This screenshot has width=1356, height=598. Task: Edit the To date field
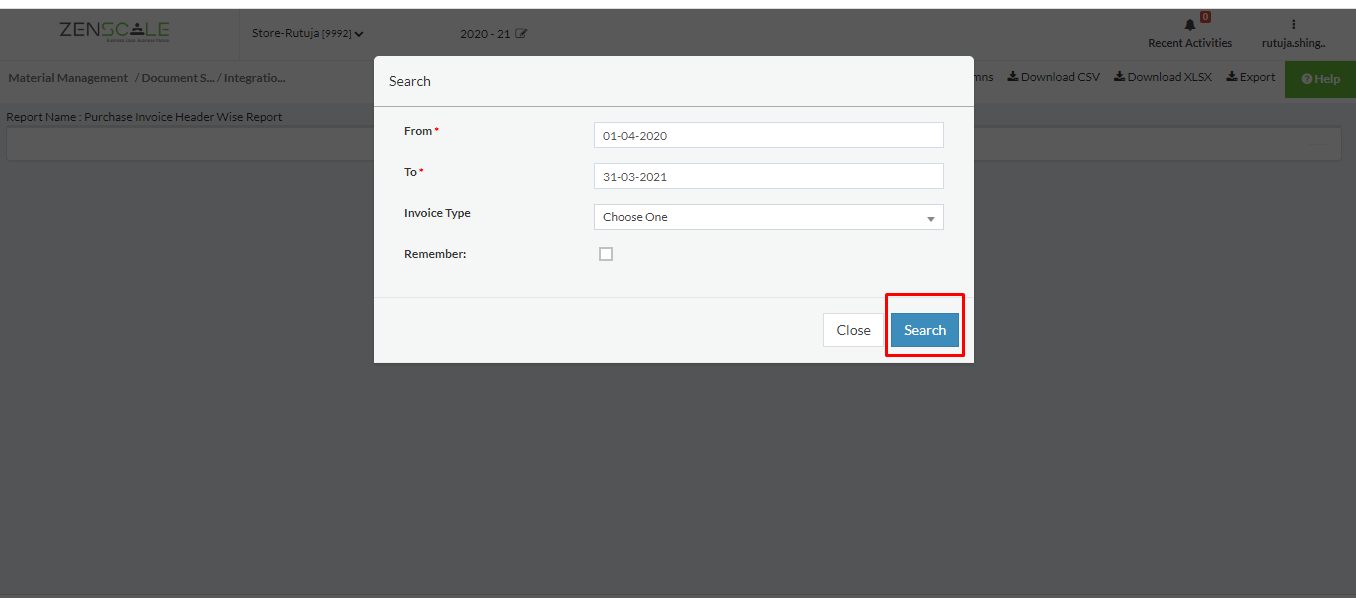click(768, 176)
